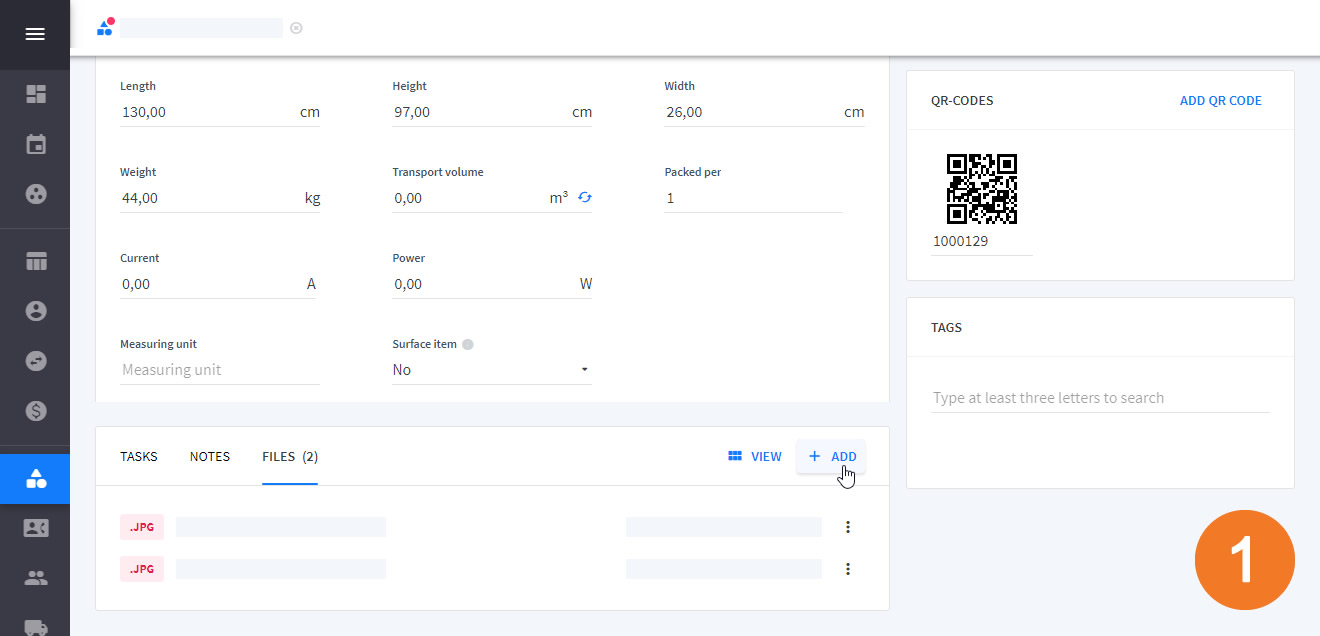Click the first .JPG file type badge
The height and width of the screenshot is (636, 1320).
tap(142, 527)
